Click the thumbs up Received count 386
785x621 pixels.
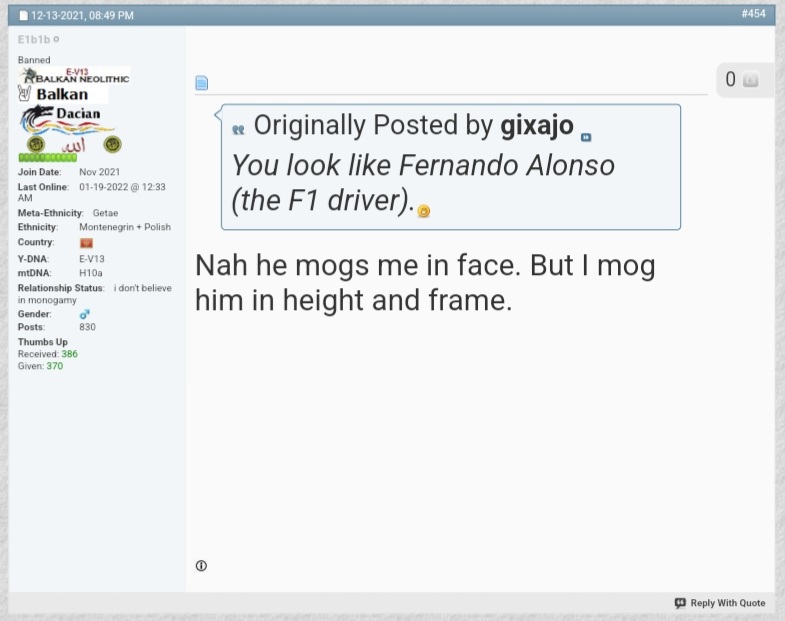pyautogui.click(x=70, y=354)
